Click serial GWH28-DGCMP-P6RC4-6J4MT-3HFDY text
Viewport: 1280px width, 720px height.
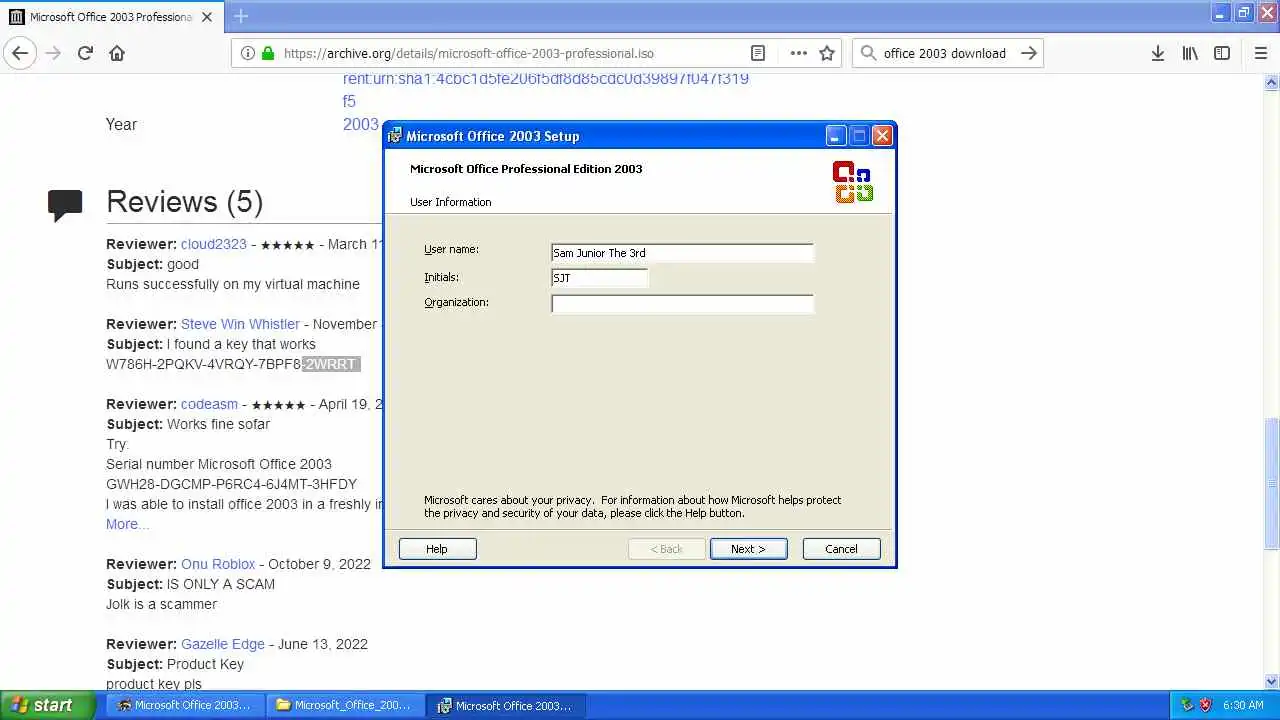[231, 484]
